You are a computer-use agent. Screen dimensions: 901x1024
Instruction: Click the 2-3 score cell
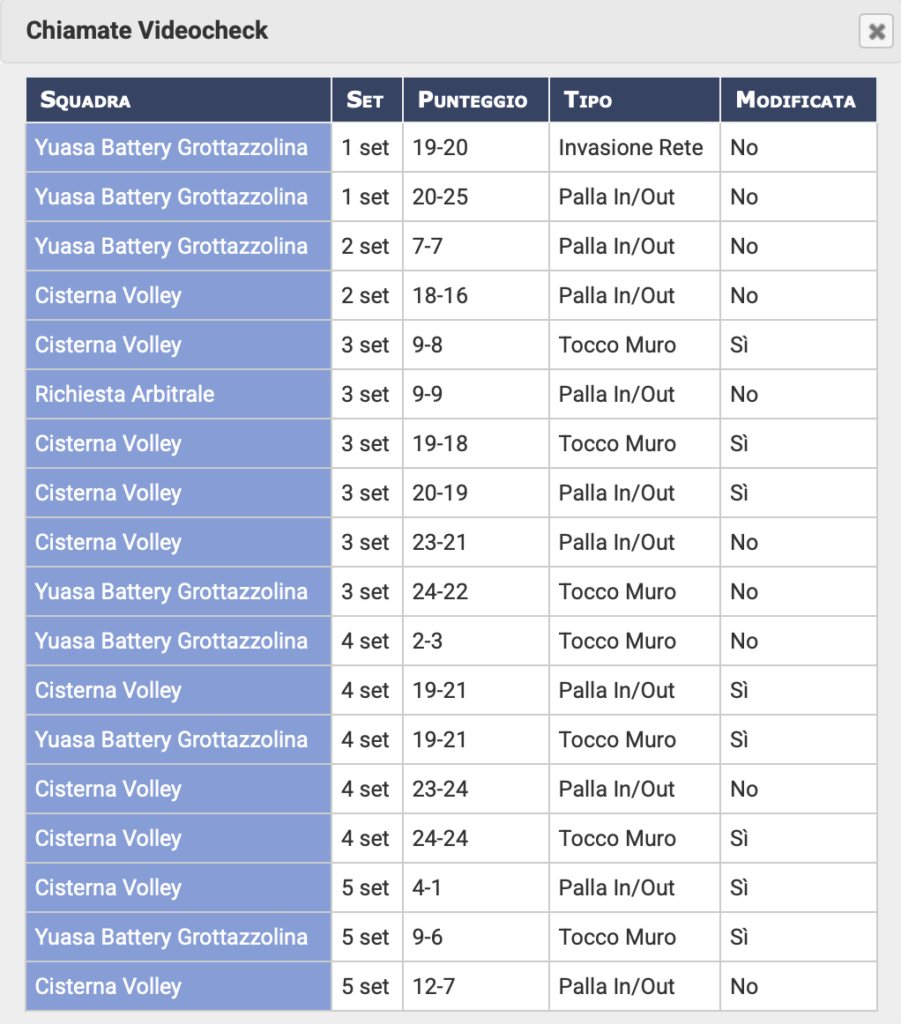[x=428, y=641]
